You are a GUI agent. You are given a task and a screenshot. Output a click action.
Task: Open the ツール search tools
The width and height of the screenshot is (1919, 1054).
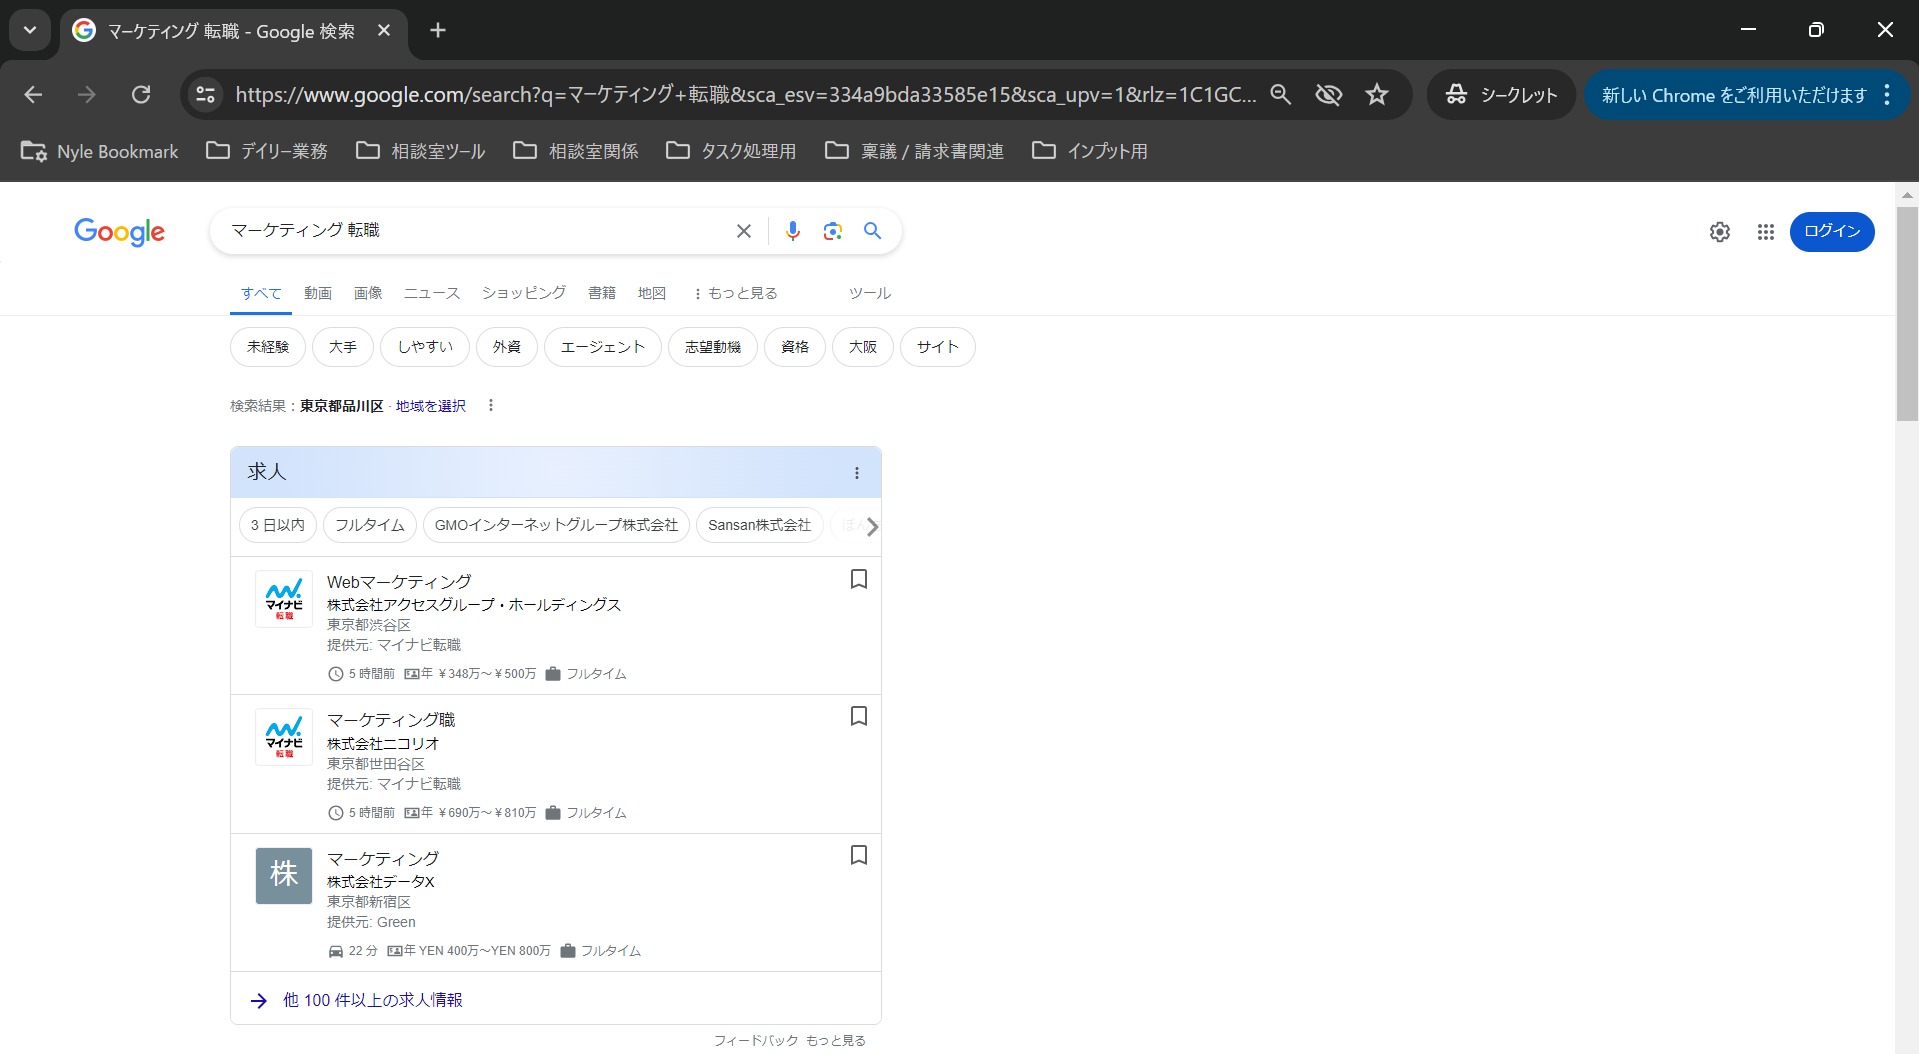pos(870,293)
